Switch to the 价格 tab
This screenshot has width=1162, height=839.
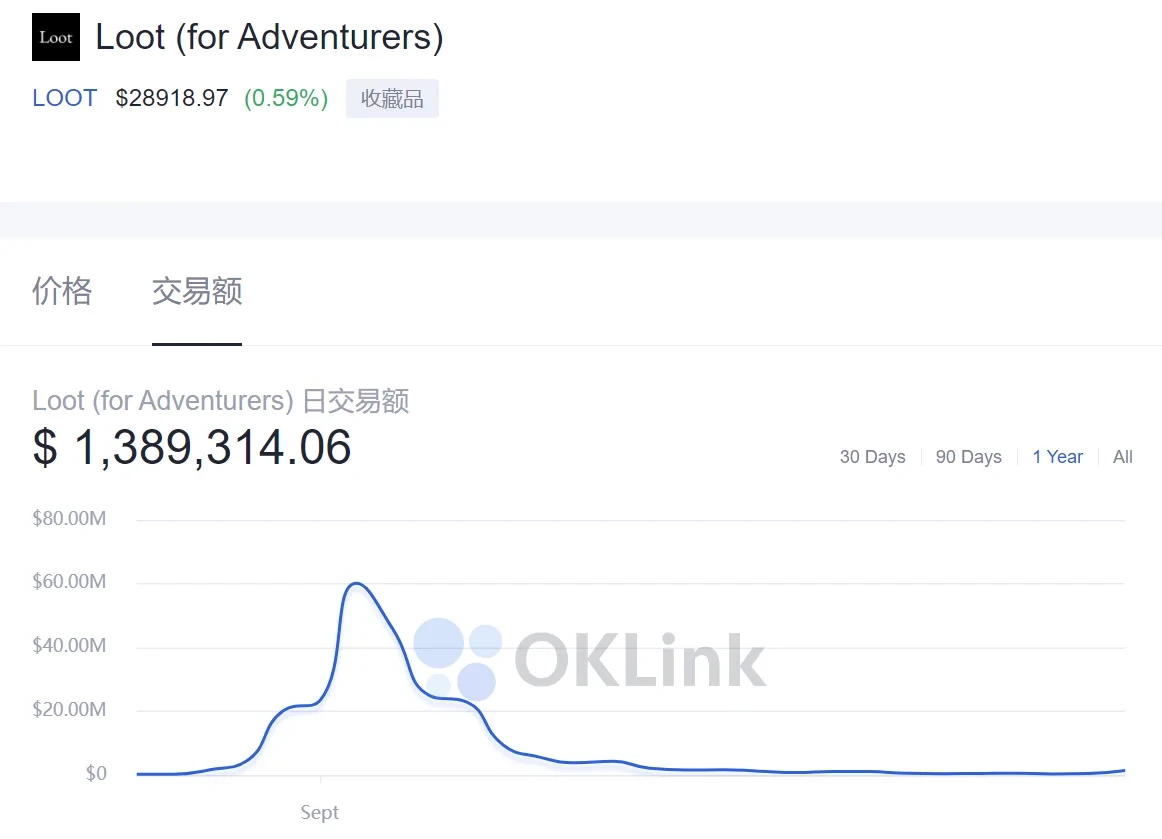click(62, 291)
